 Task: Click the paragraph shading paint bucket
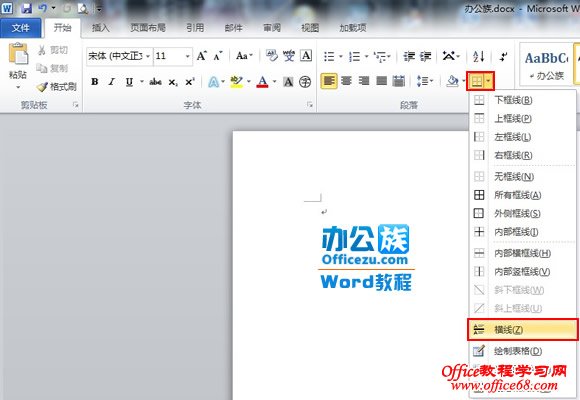(452, 81)
